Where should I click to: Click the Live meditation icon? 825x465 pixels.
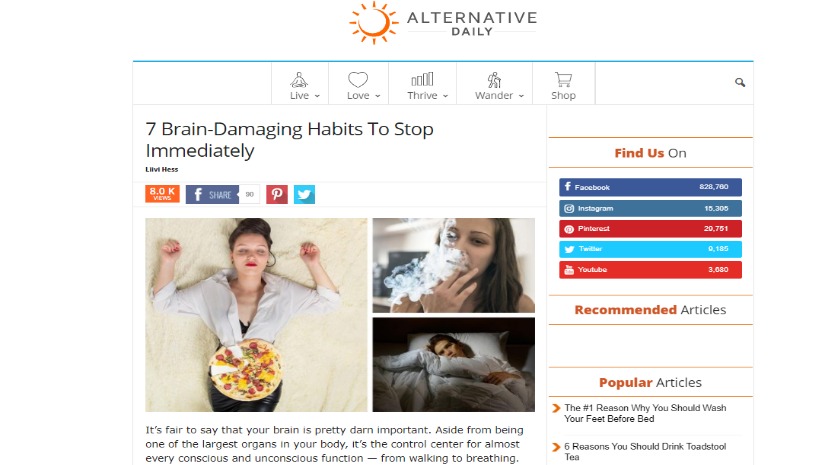pyautogui.click(x=299, y=79)
